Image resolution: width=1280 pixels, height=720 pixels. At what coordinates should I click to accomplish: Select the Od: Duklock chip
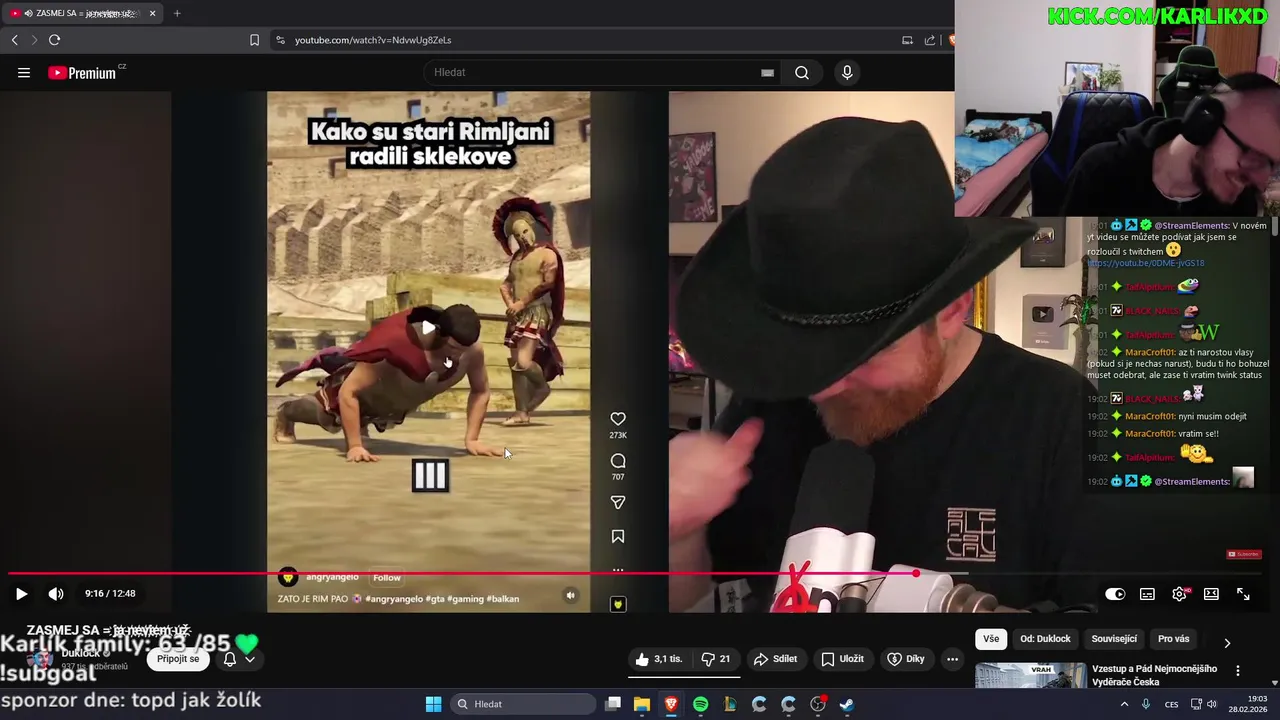[1045, 639]
